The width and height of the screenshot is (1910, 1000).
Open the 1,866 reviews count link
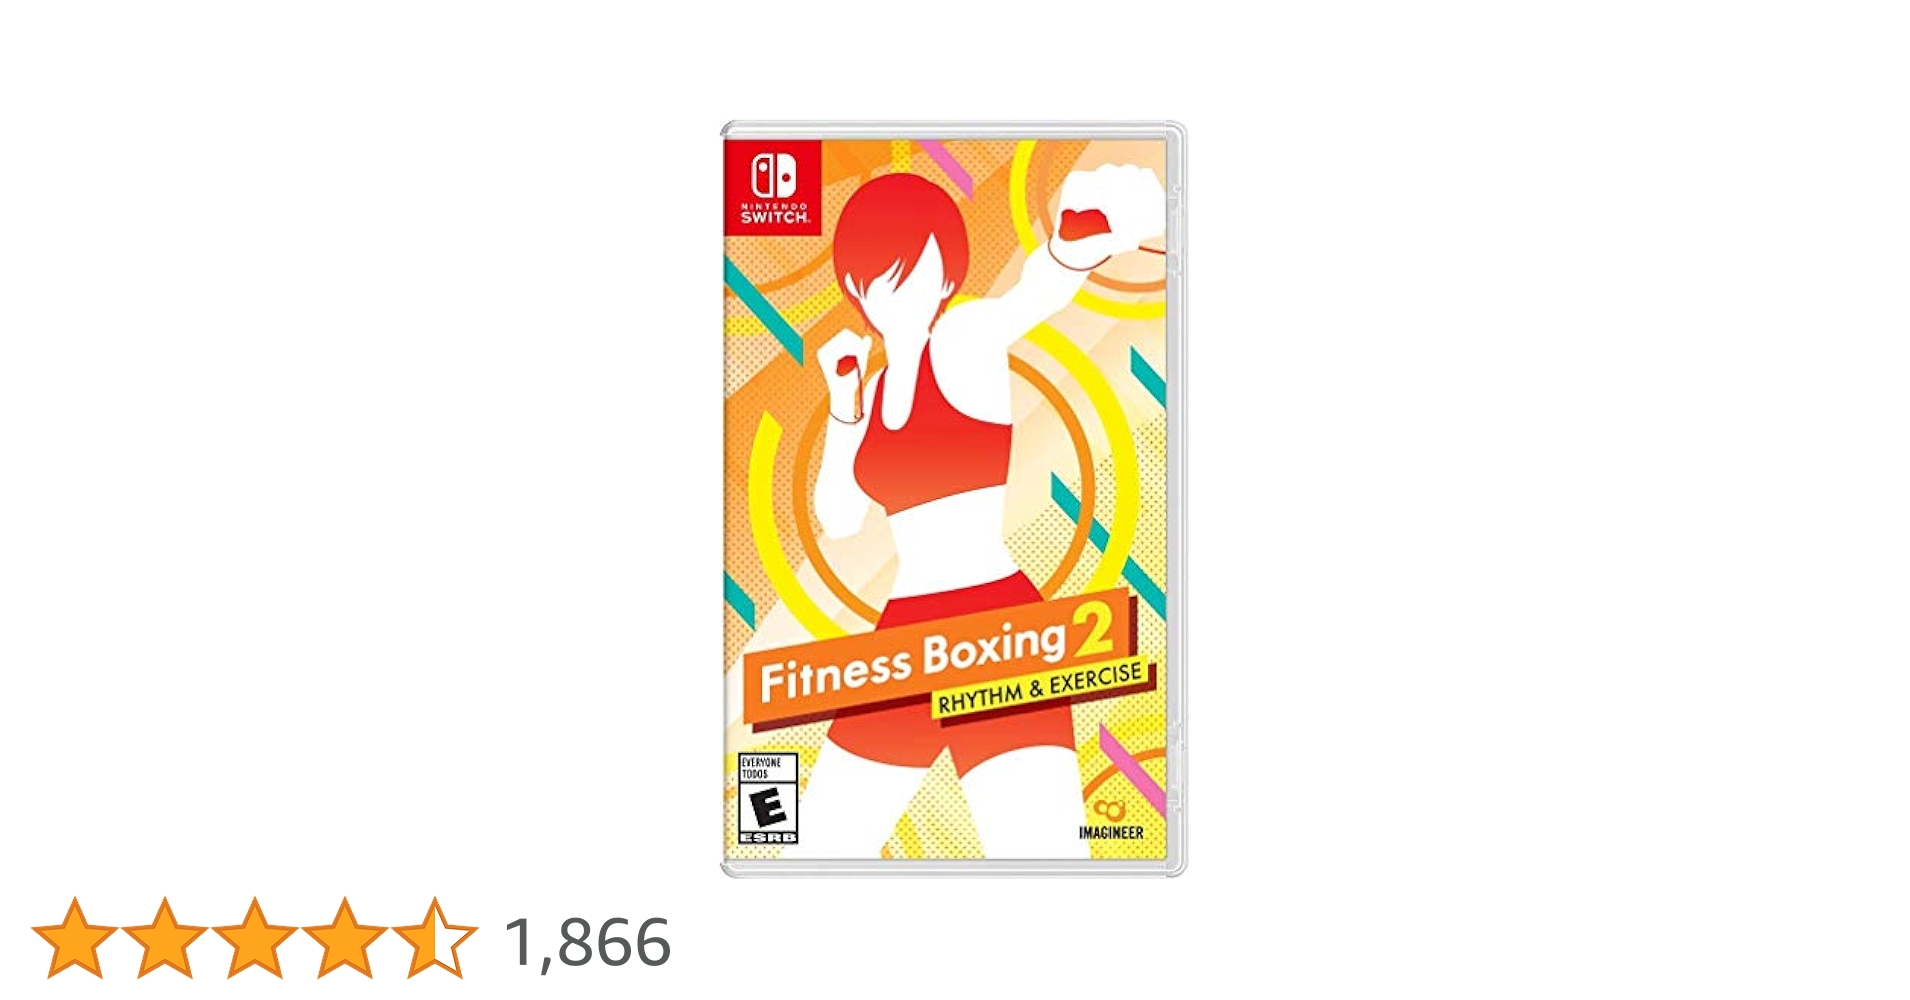(588, 943)
